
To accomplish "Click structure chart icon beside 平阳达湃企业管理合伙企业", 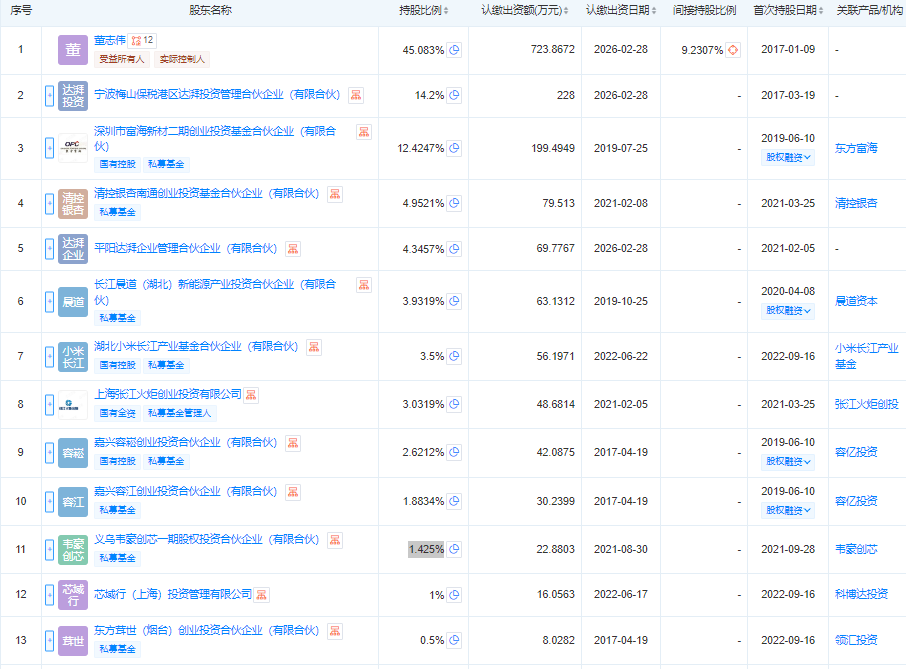I will point(293,248).
